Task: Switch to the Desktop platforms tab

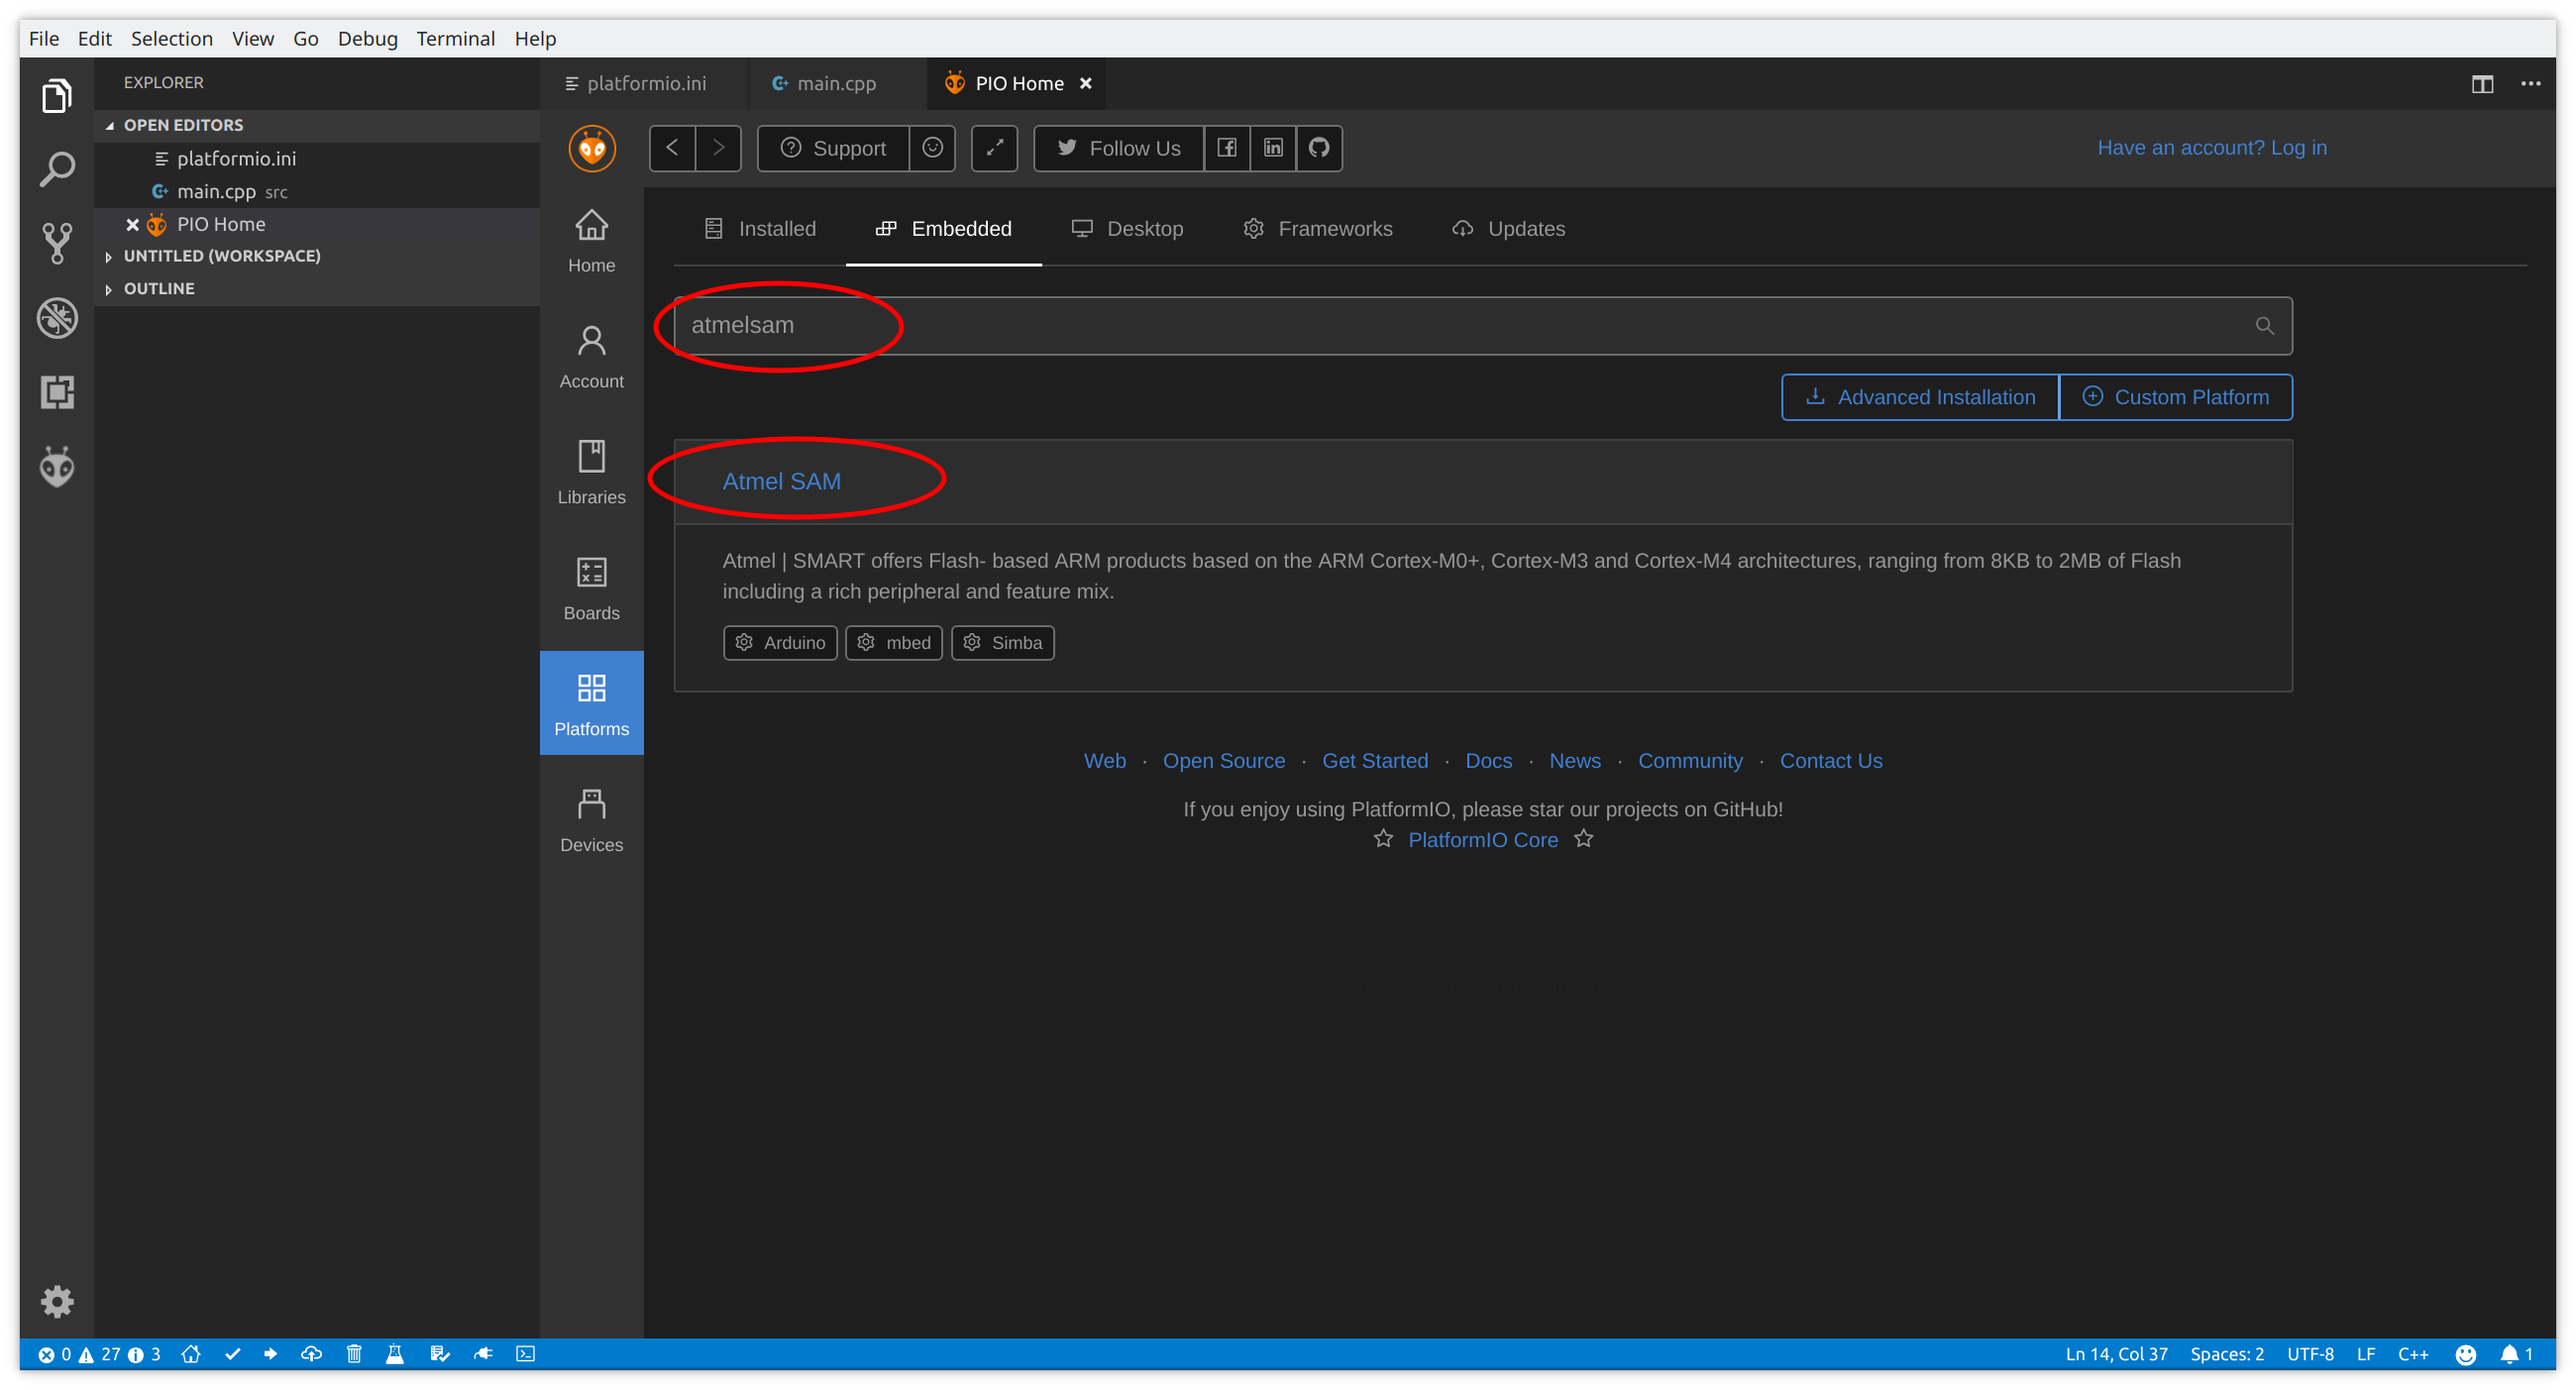Action: click(x=1127, y=229)
